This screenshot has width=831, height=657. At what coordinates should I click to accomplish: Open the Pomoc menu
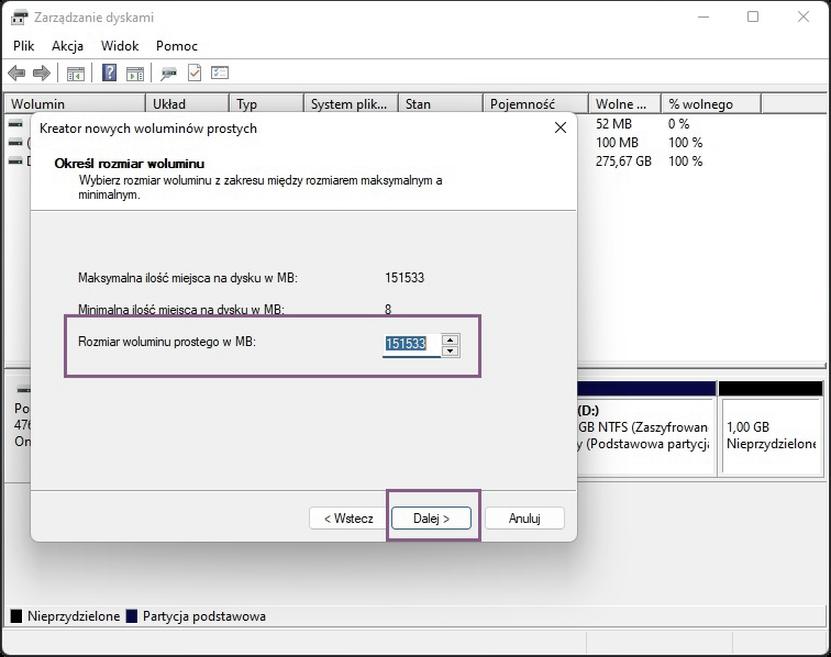click(176, 46)
